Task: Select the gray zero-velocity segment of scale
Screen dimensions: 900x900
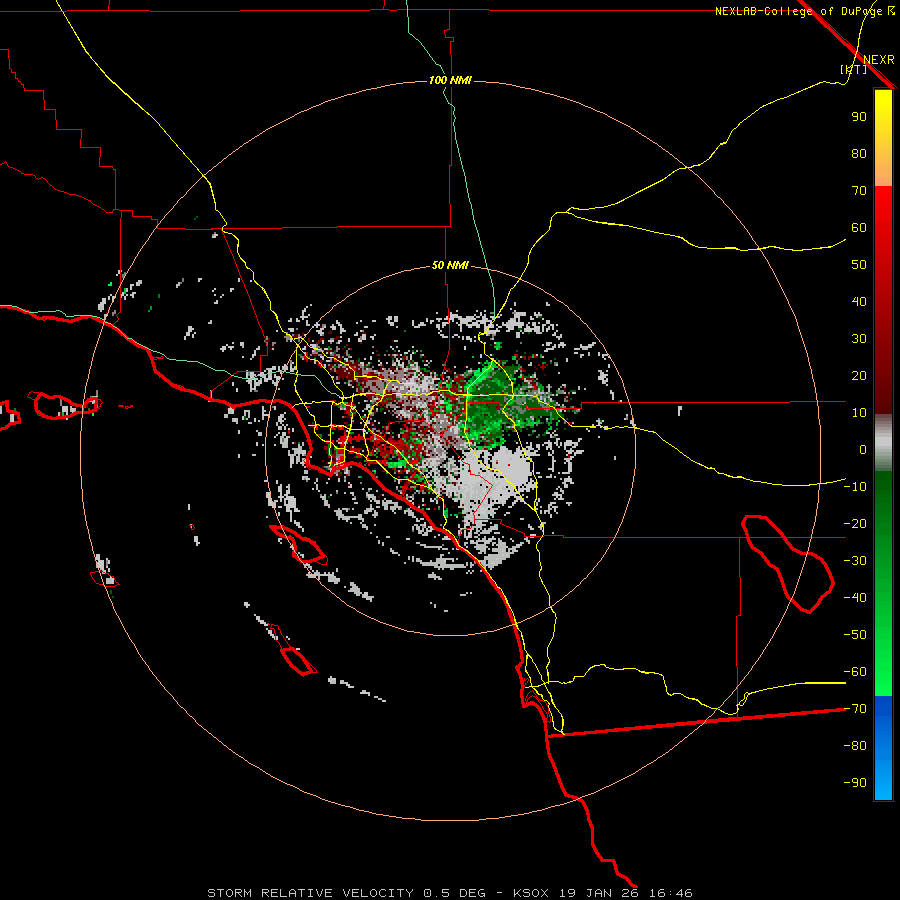Action: [x=883, y=443]
